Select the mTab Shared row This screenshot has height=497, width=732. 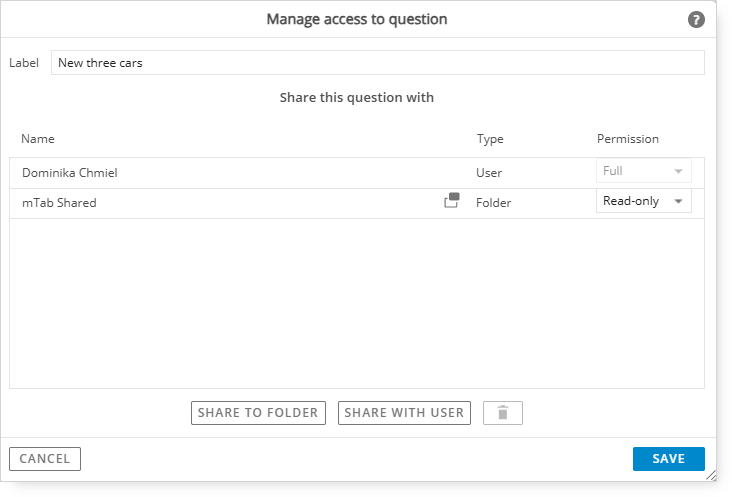(357, 203)
